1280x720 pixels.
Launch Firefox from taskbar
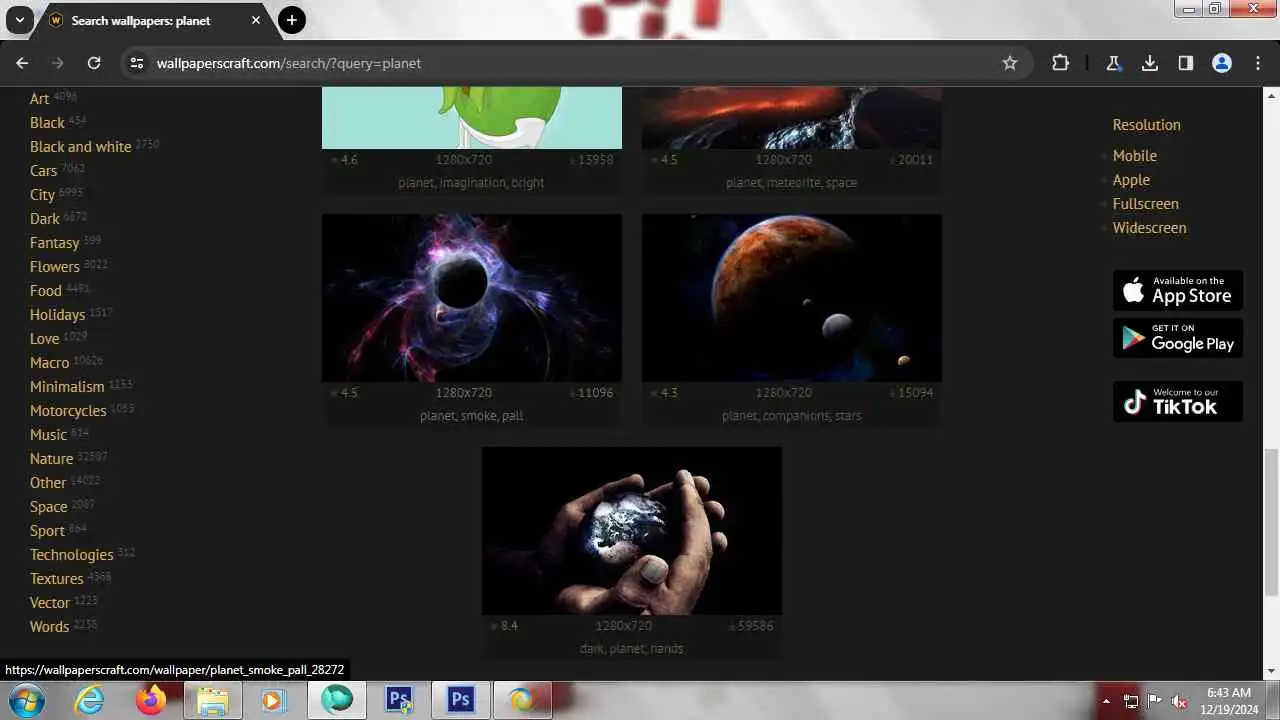[x=151, y=700]
